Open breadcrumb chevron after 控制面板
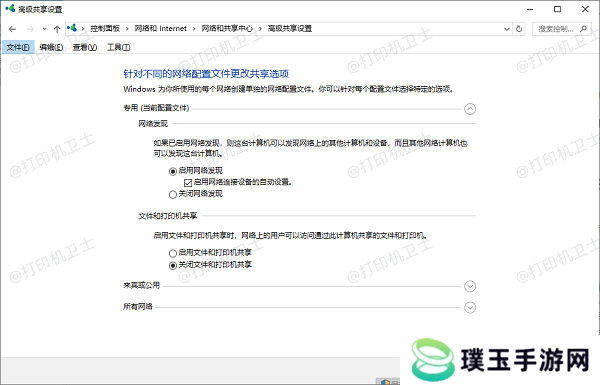The height and width of the screenshot is (385, 600). point(127,29)
